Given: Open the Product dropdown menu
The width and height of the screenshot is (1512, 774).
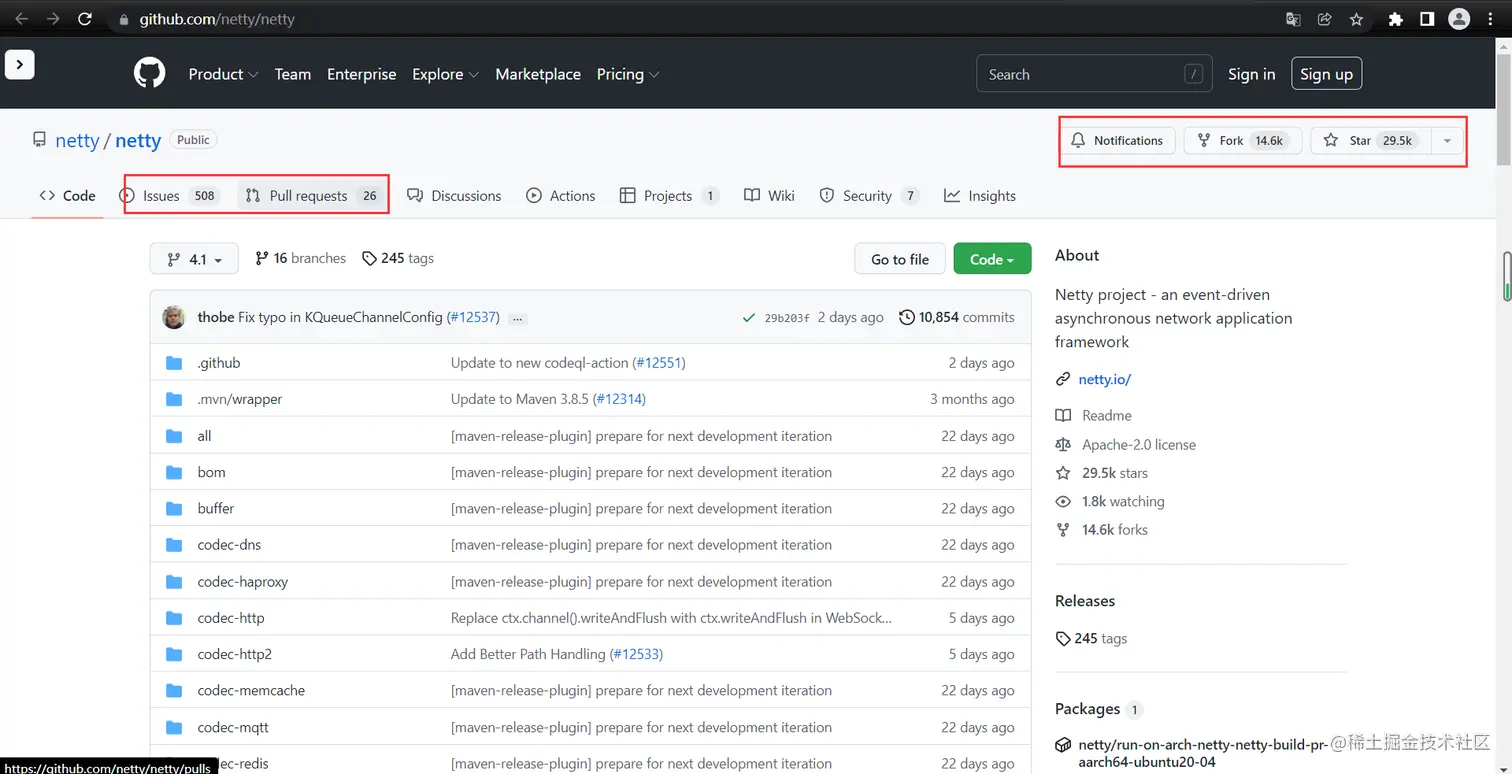Looking at the screenshot, I should [223, 74].
